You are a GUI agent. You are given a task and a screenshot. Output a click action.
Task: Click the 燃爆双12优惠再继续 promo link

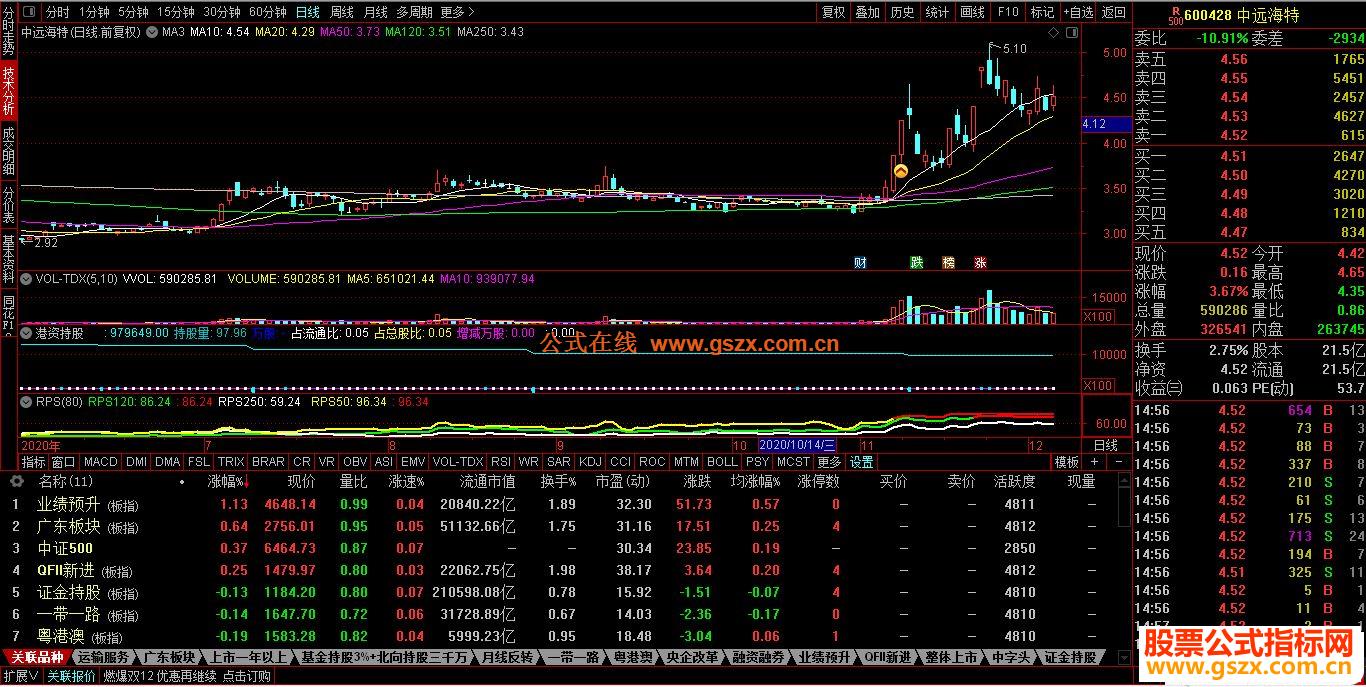pyautogui.click(x=160, y=676)
